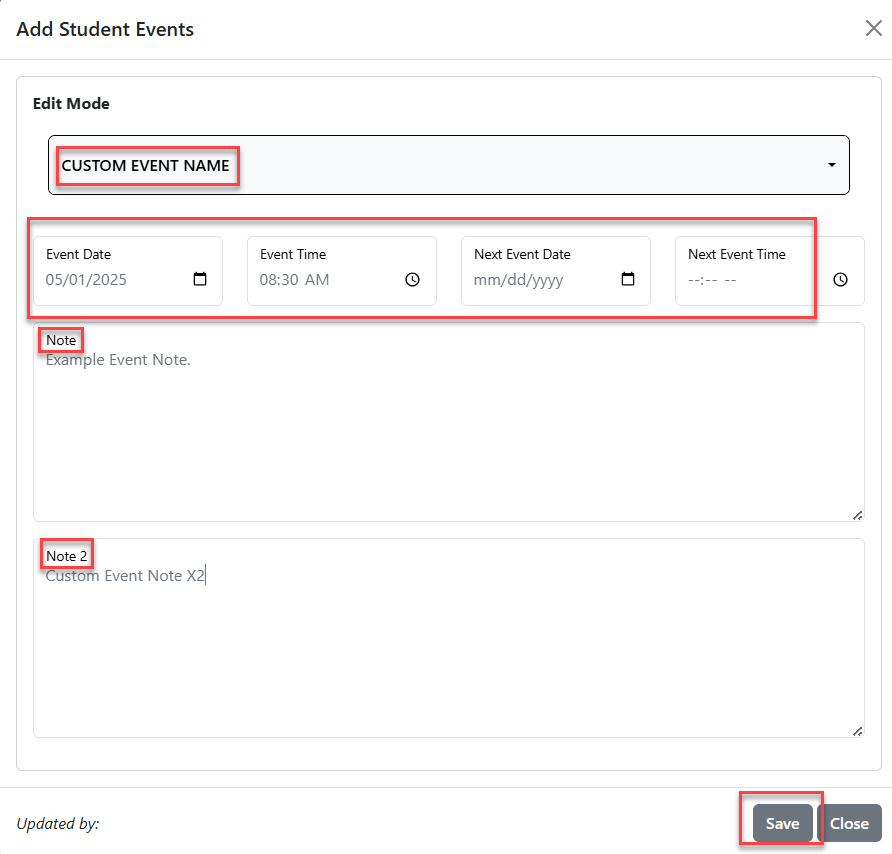Click the event name dropdown caret arrow
The width and height of the screenshot is (892, 854).
pos(832,165)
